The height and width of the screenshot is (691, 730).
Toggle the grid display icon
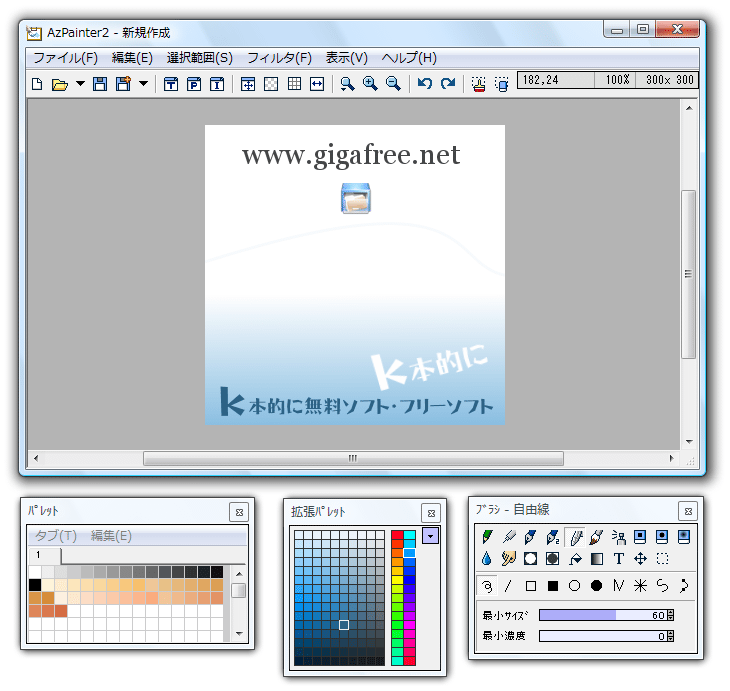(x=294, y=84)
